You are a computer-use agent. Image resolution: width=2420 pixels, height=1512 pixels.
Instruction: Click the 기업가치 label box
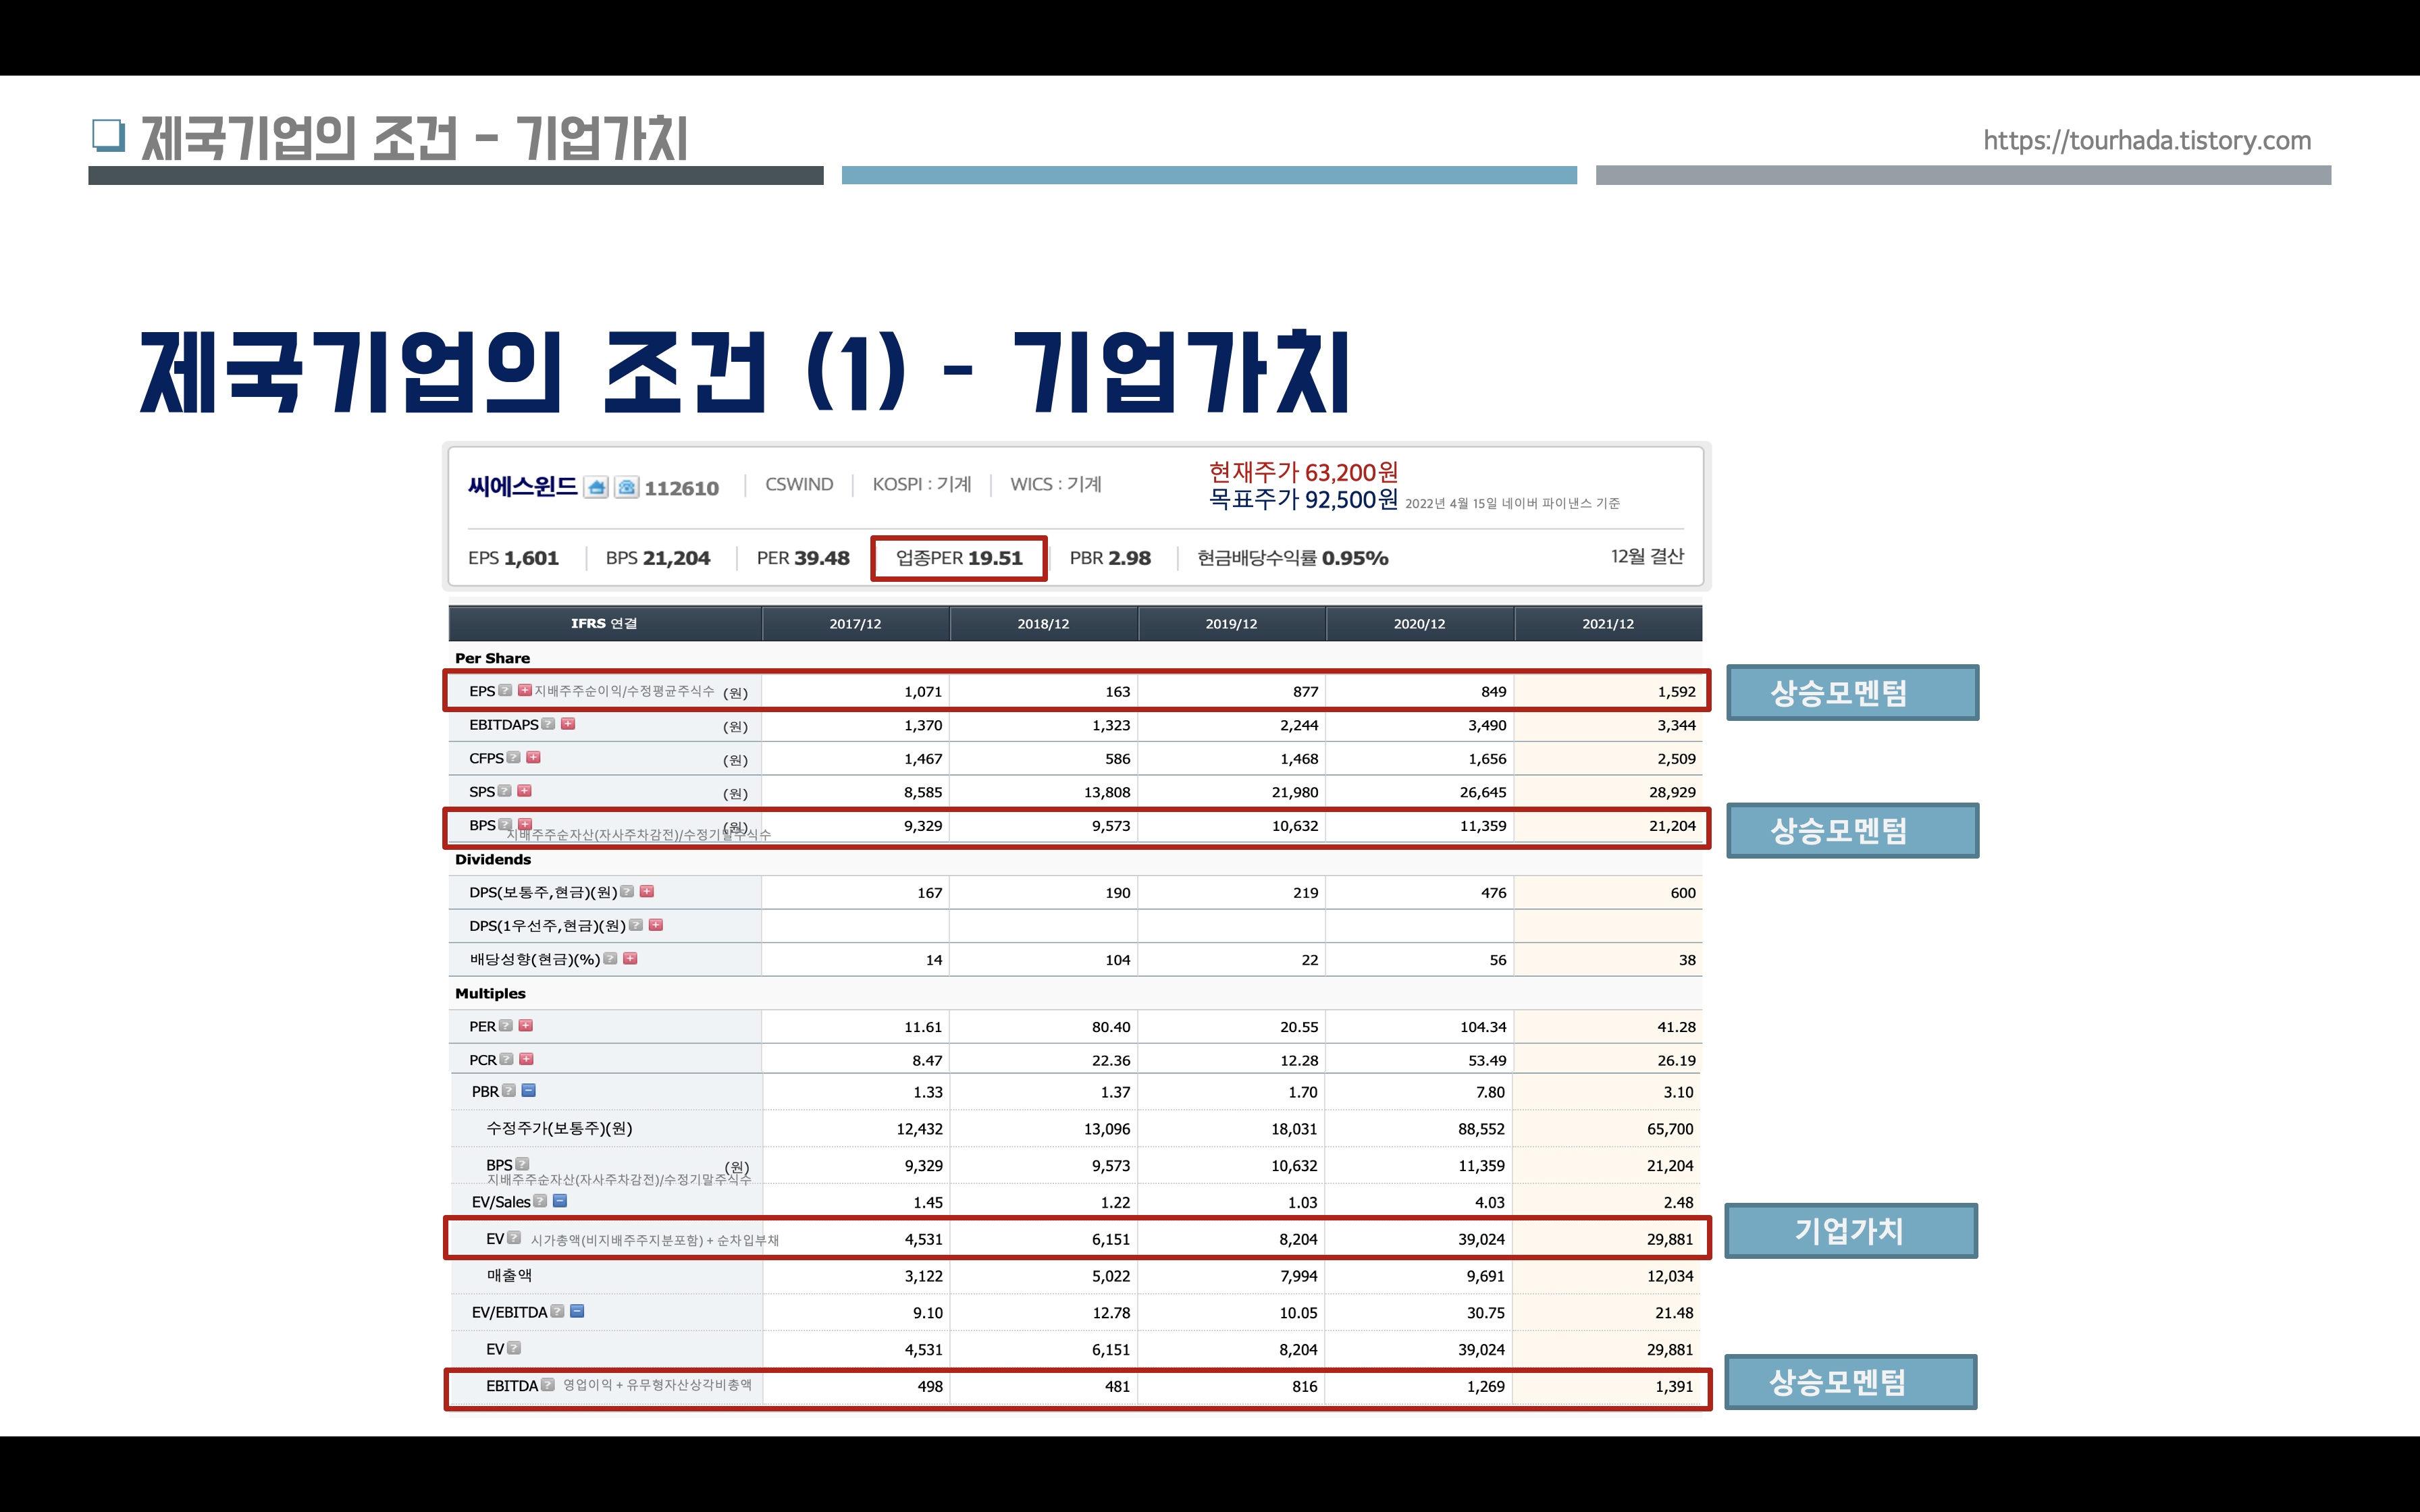(1850, 1231)
